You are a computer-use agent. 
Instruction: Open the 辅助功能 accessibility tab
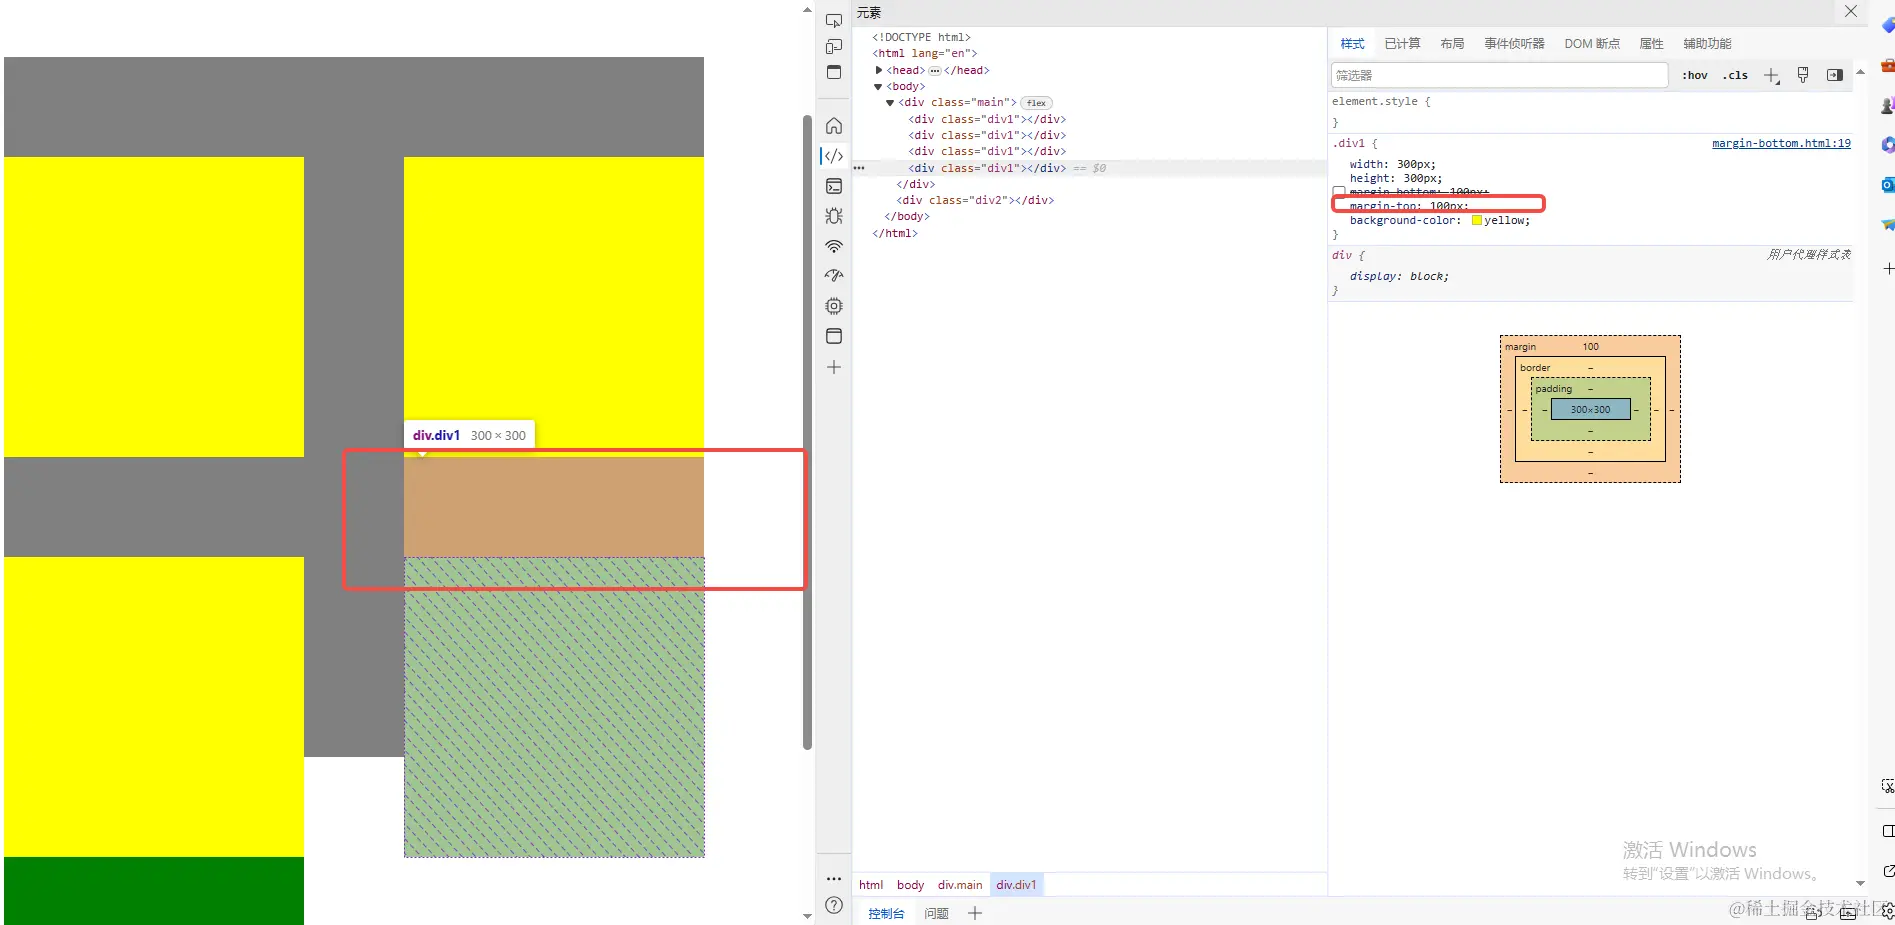click(x=1707, y=44)
